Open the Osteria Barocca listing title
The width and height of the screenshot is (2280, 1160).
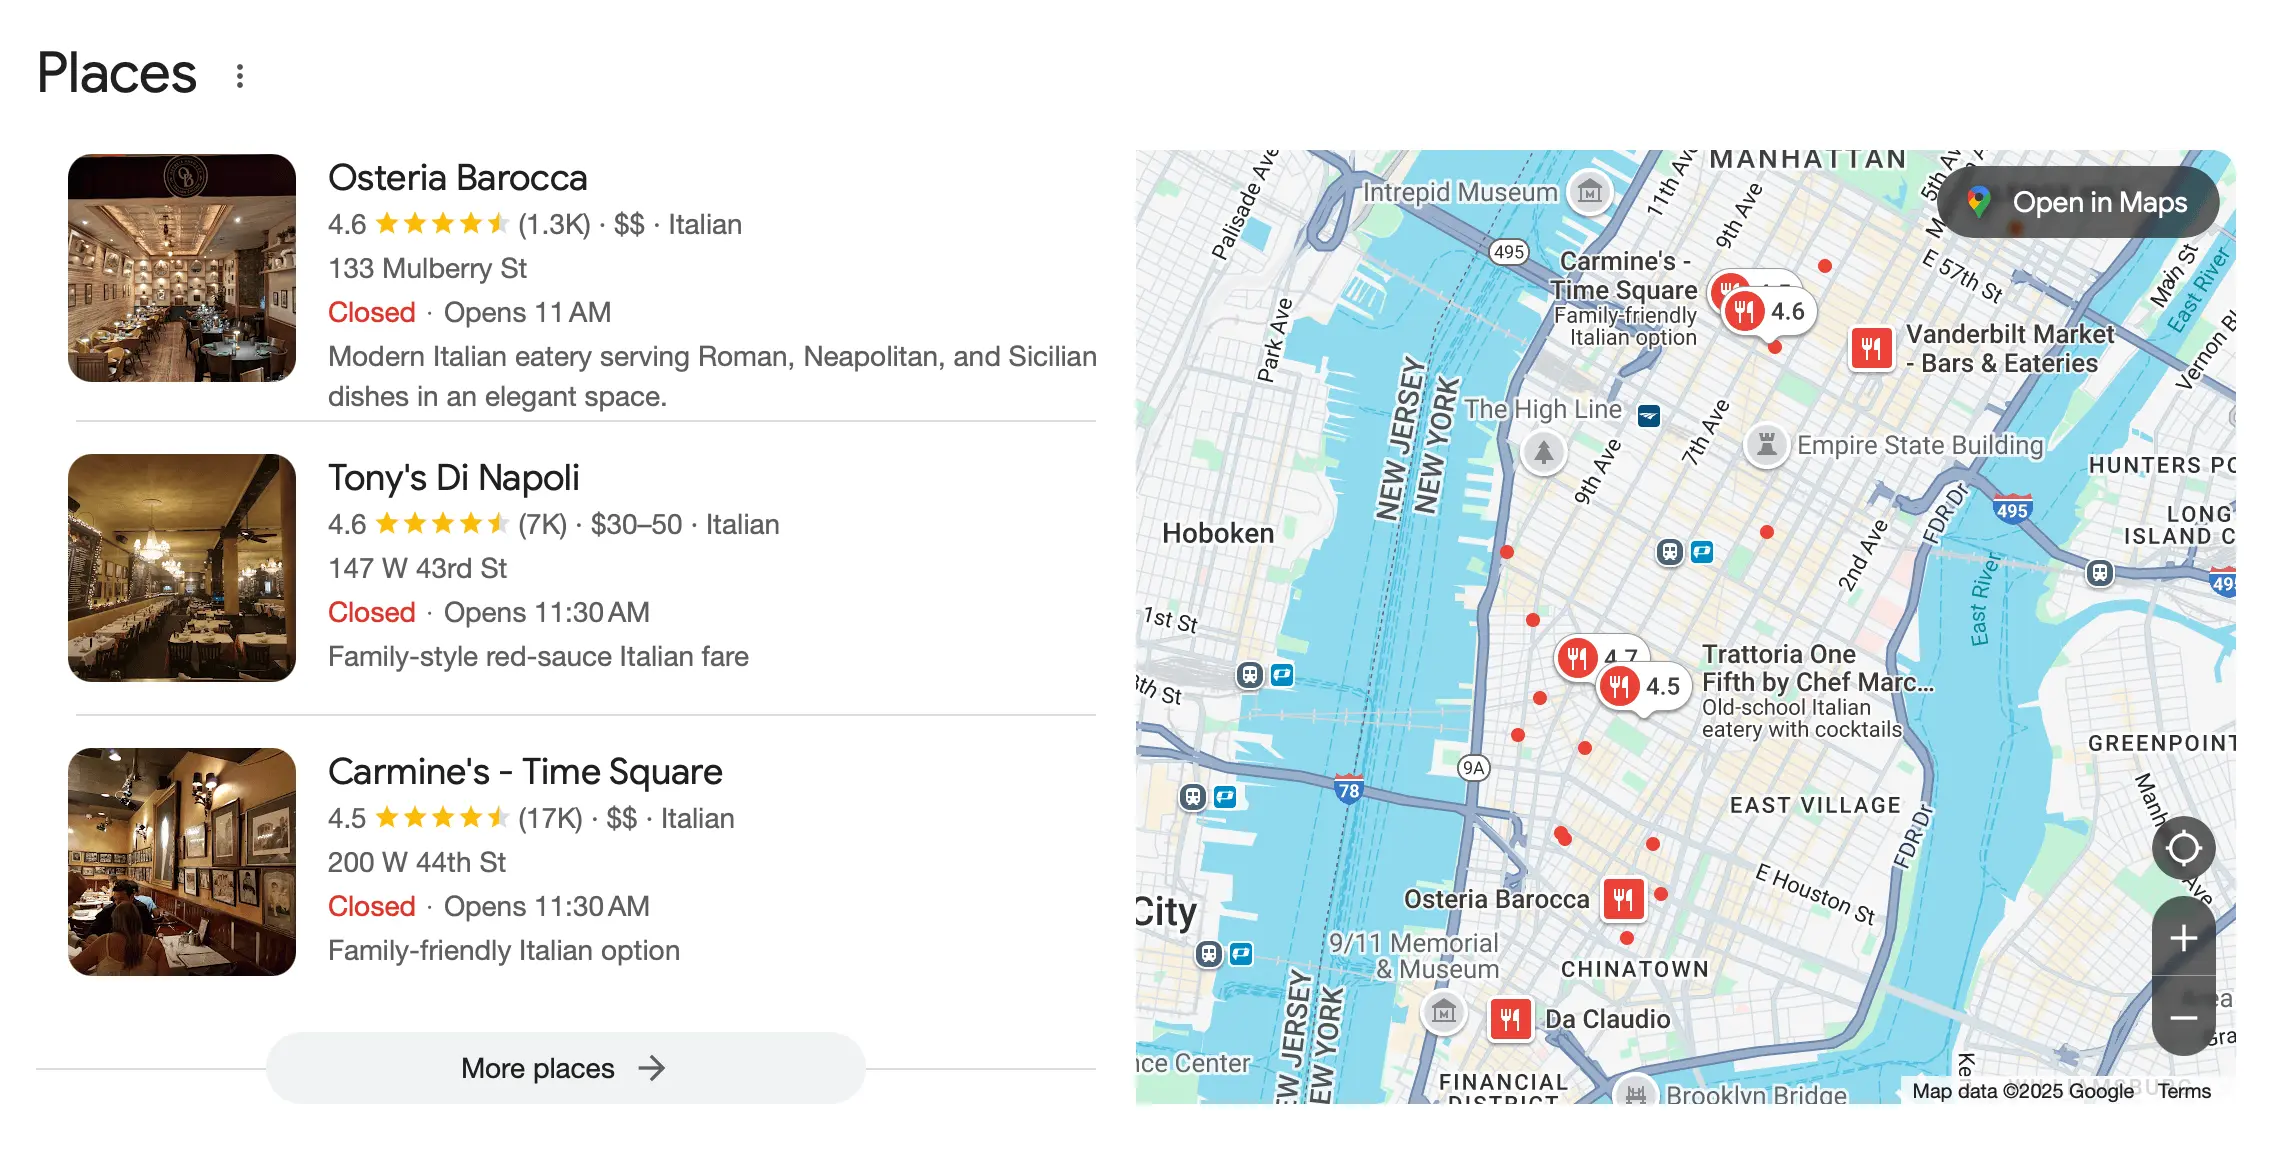[457, 178]
